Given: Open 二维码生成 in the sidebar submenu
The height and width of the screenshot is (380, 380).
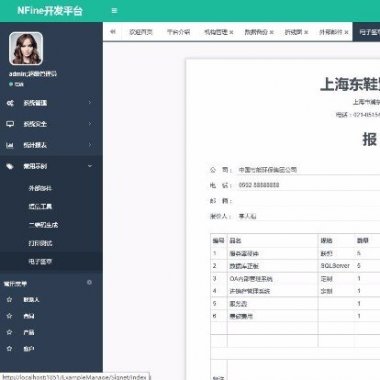Looking at the screenshot, I should (x=43, y=225).
